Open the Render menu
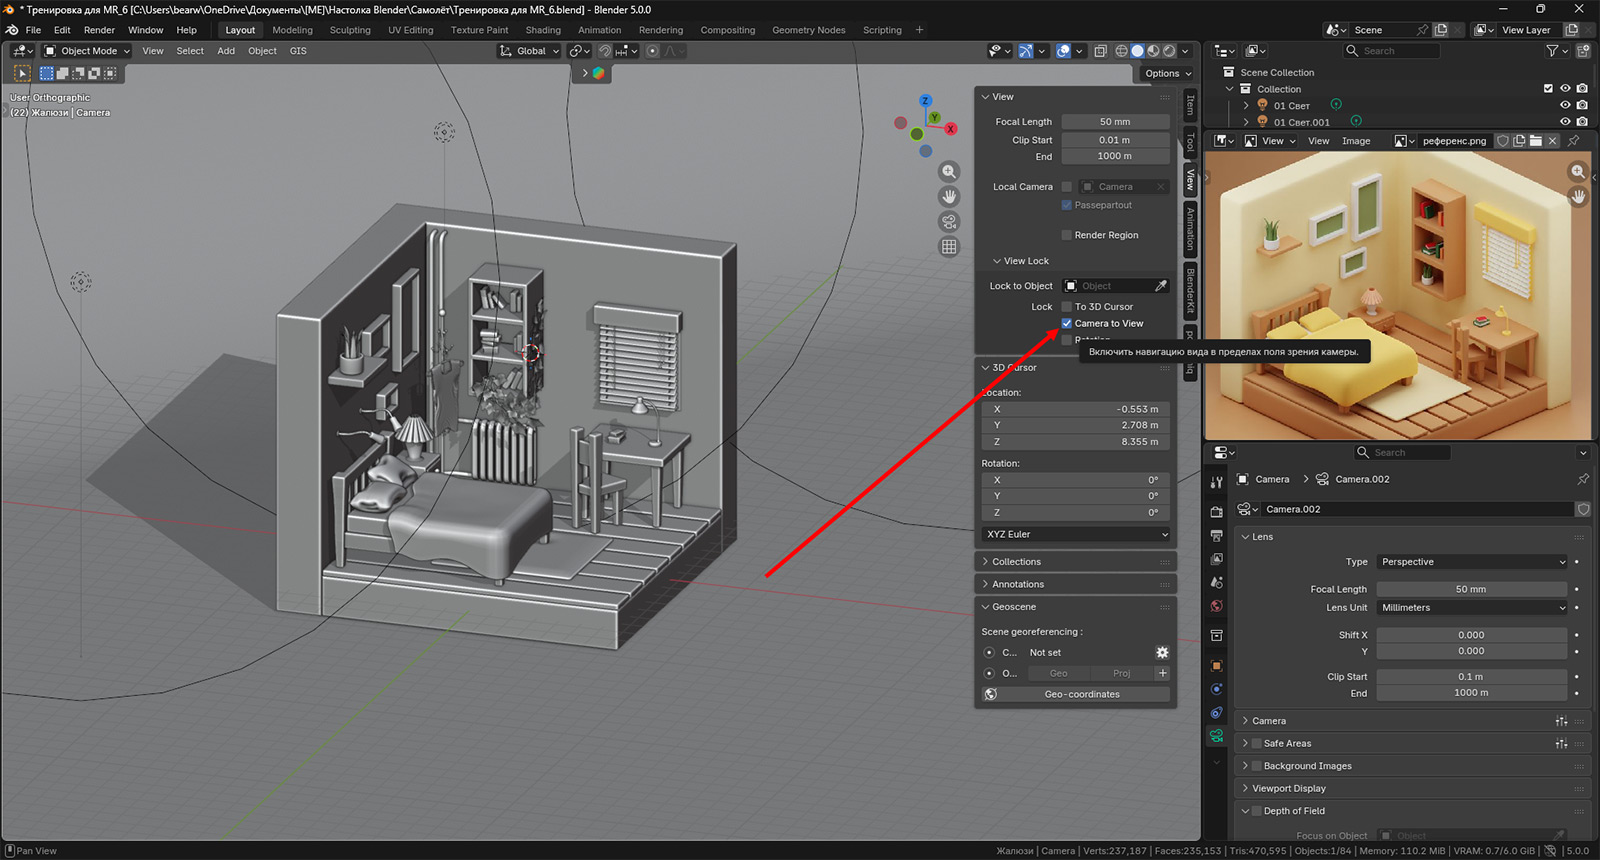The width and height of the screenshot is (1600, 860). [x=99, y=30]
